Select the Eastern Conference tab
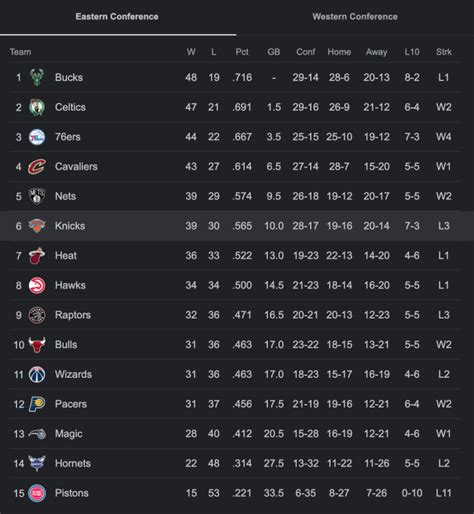Viewport: 474px width, 514px height. coord(117,17)
